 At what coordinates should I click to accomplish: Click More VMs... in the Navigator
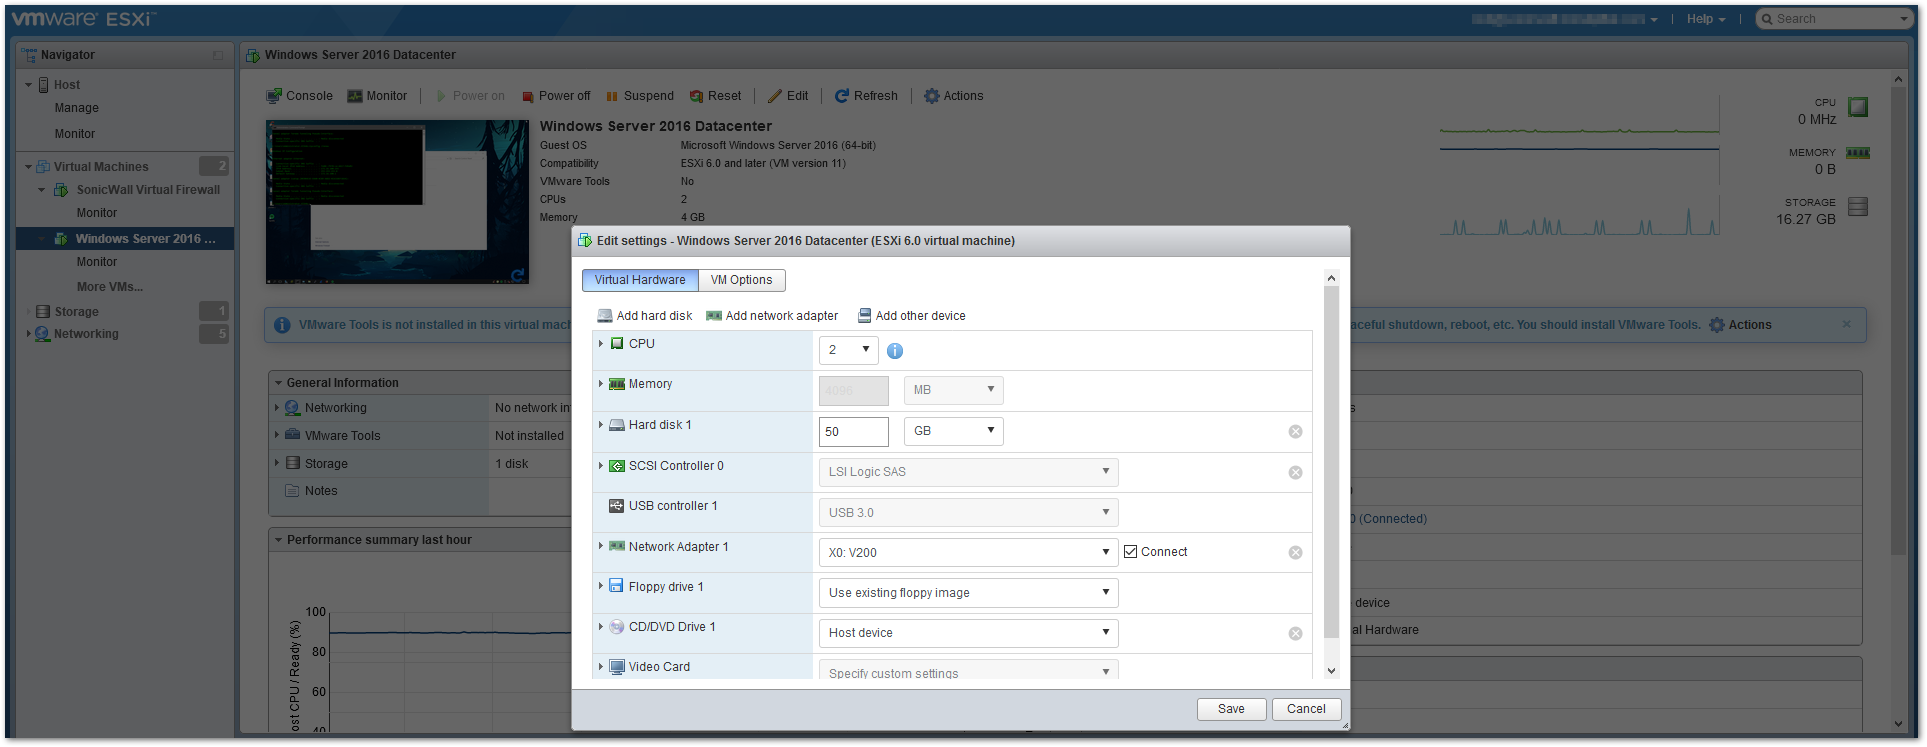[x=110, y=287]
